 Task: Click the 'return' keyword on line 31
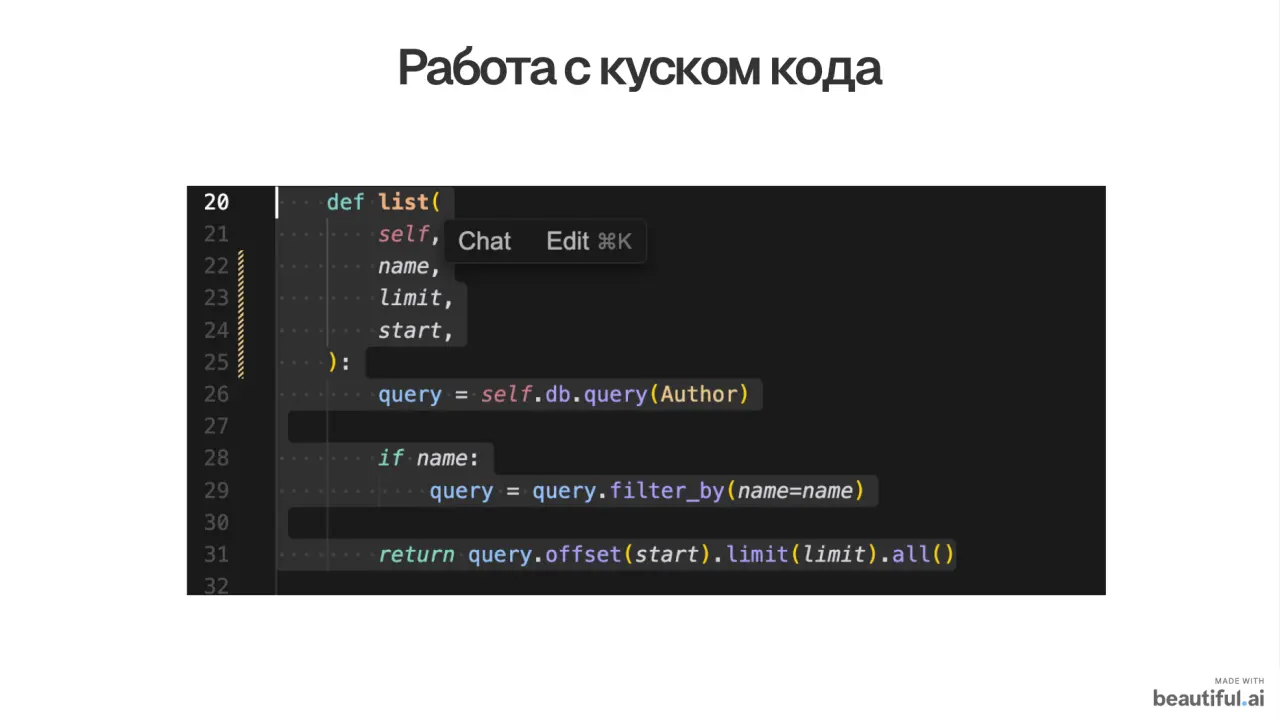(416, 554)
